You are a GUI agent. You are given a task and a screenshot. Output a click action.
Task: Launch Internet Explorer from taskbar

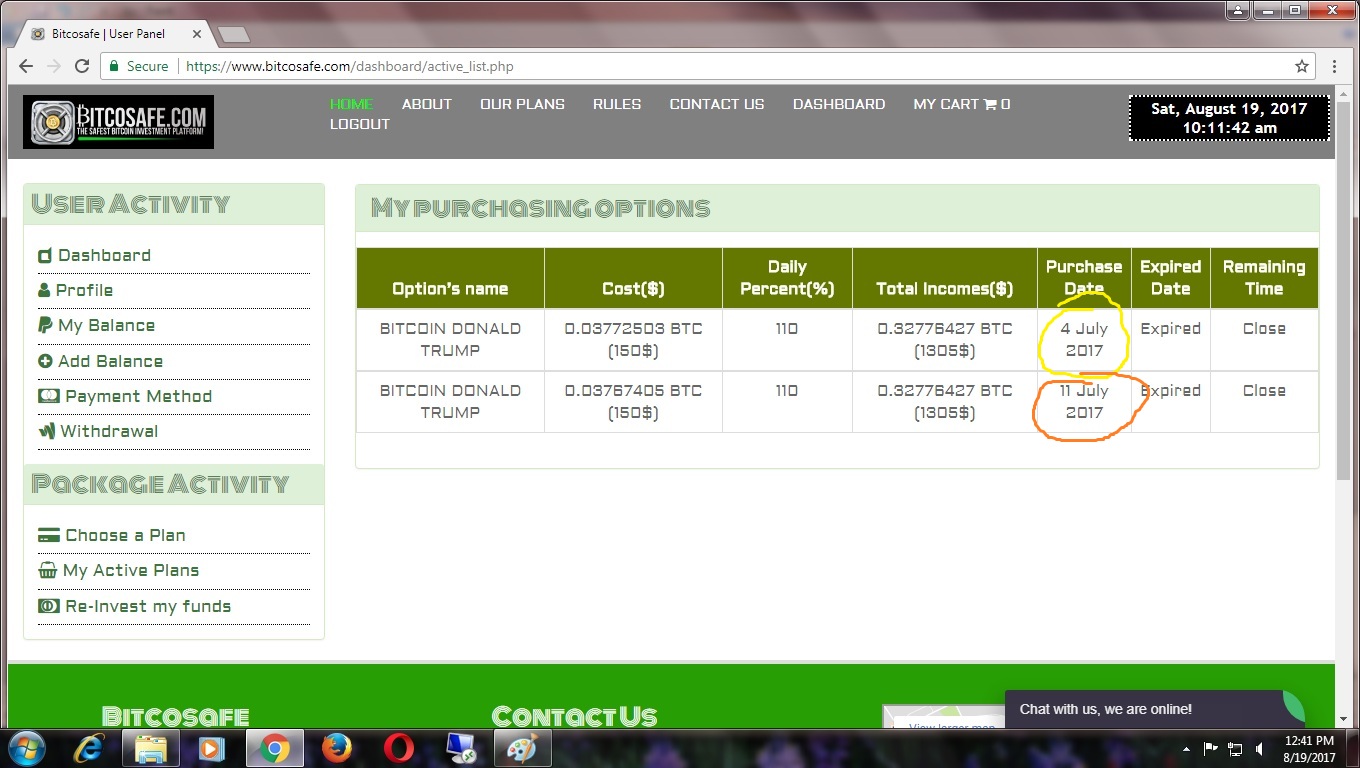89,748
